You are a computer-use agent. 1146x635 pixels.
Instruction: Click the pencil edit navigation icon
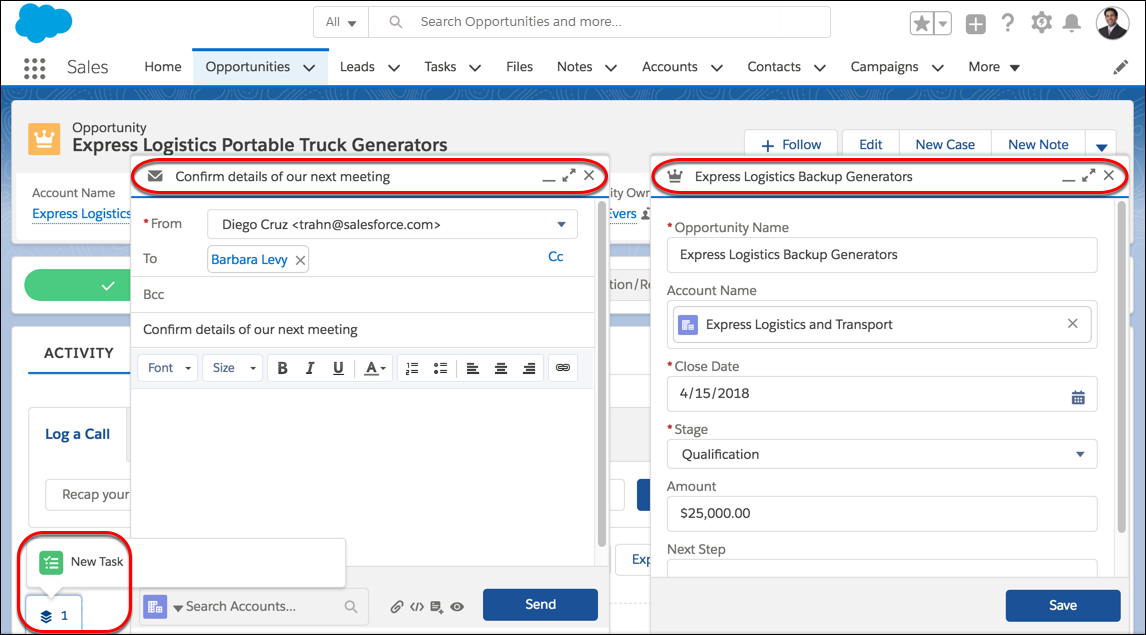[1120, 67]
